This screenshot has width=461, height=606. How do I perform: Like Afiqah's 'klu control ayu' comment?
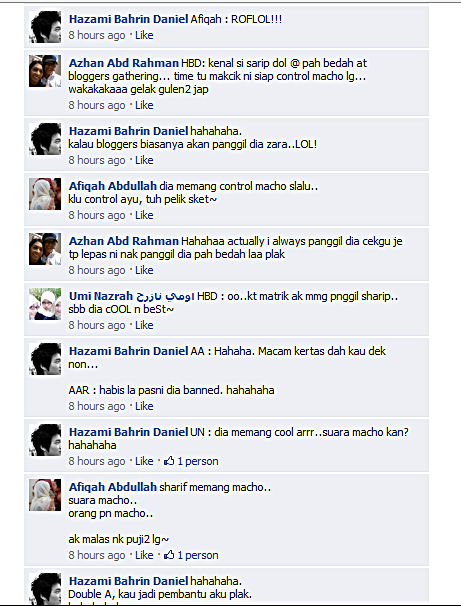click(x=144, y=215)
